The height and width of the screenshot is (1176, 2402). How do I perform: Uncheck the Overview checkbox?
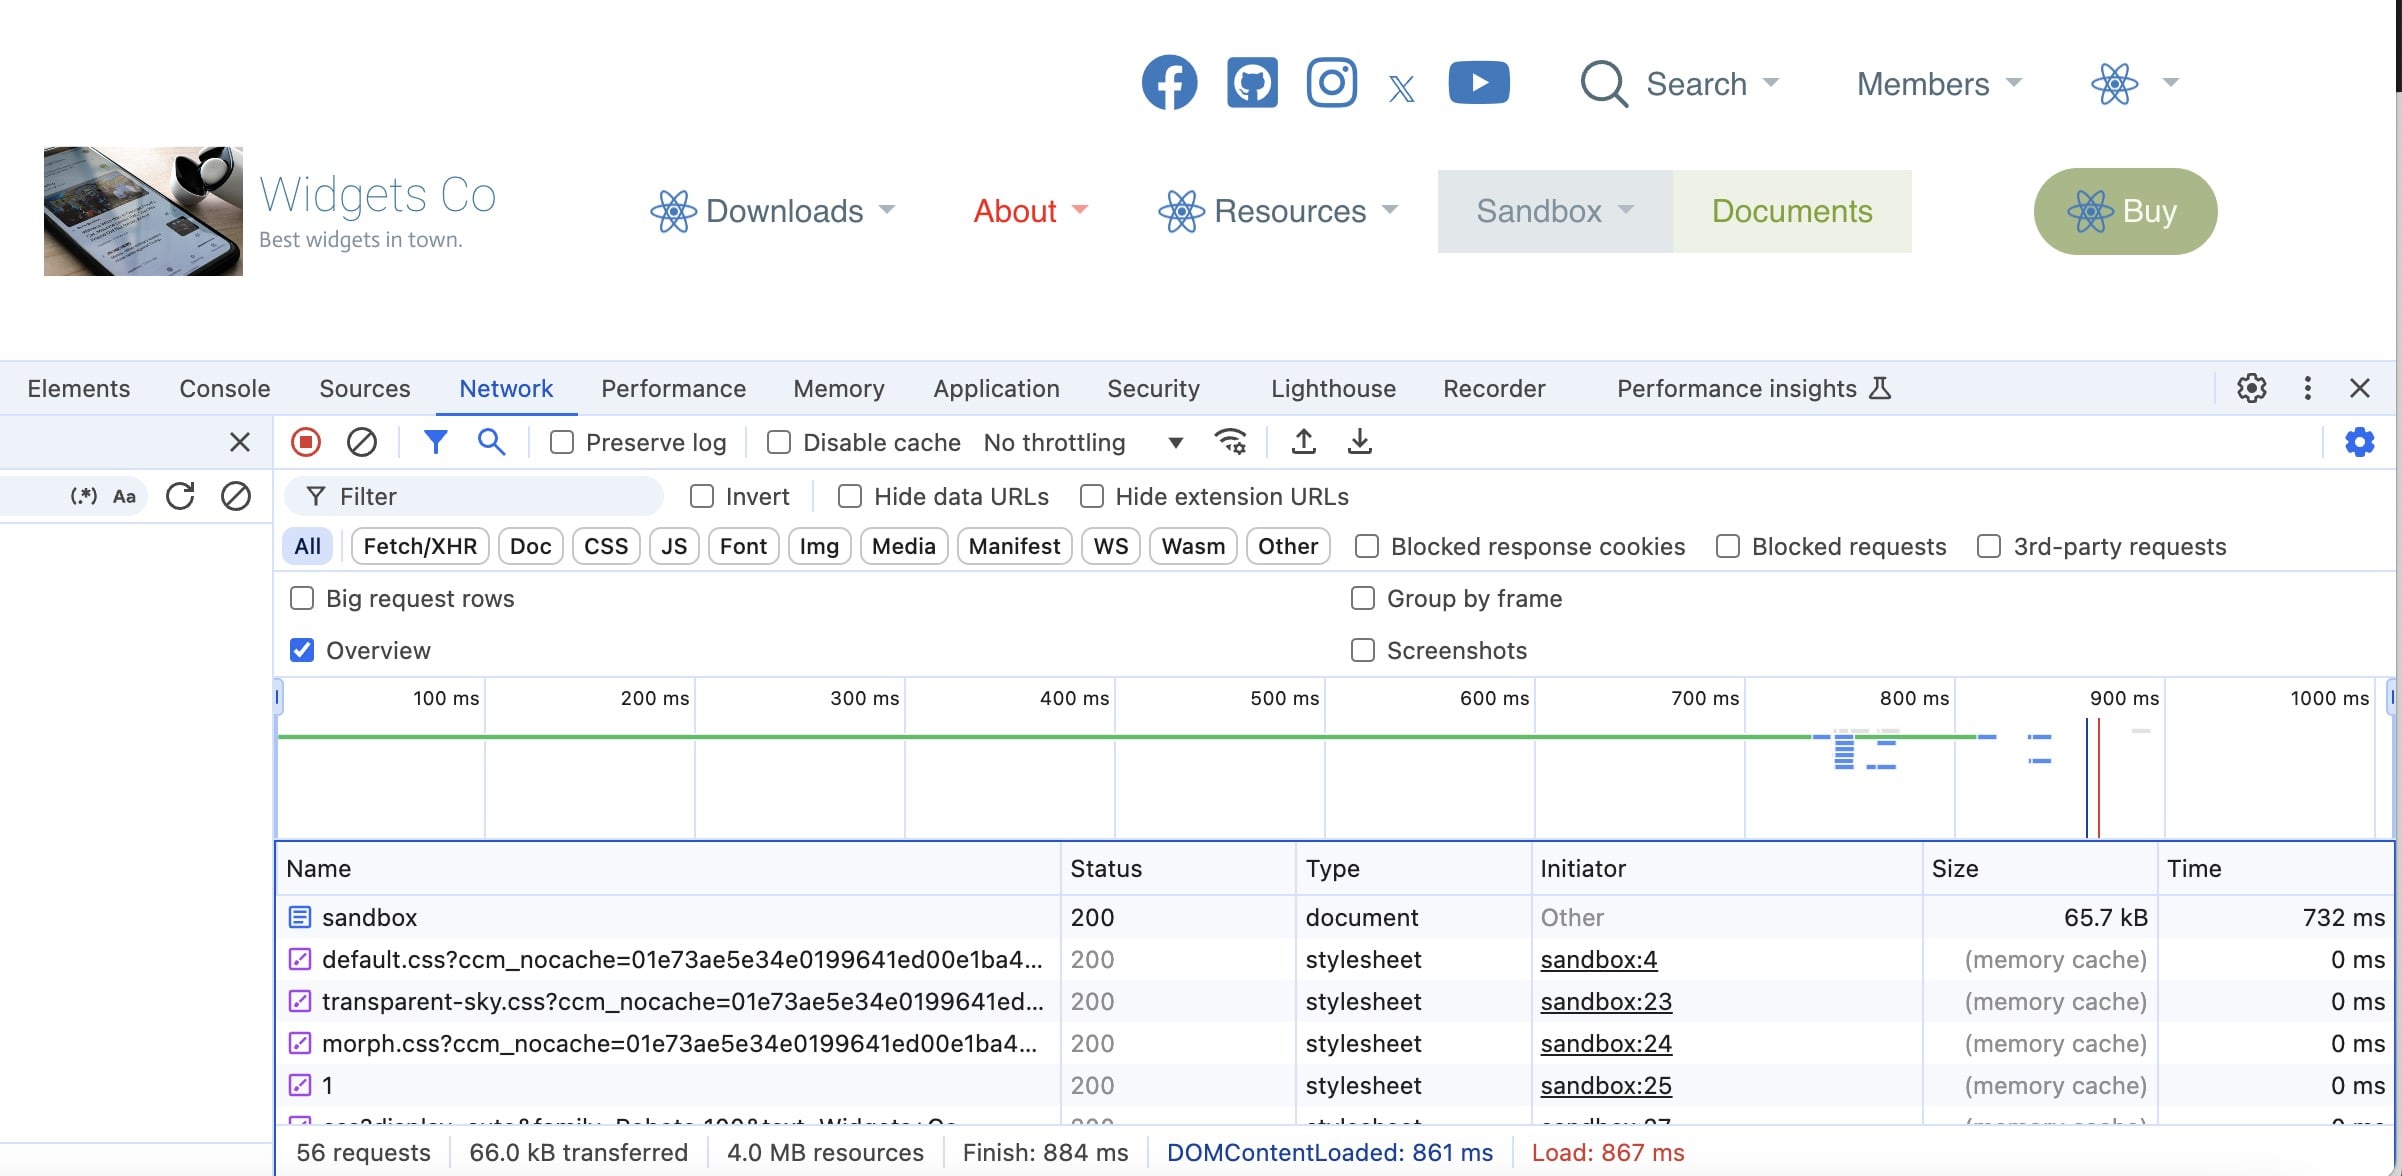[302, 651]
